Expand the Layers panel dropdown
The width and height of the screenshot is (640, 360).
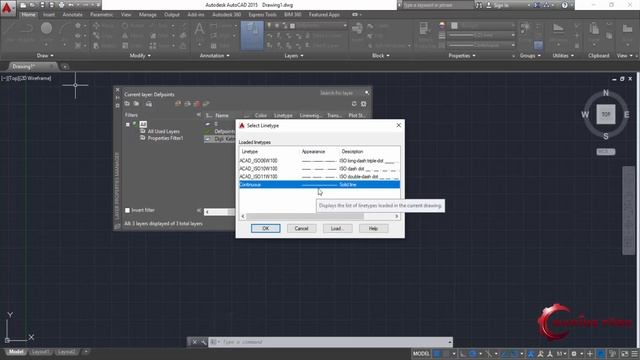click(x=294, y=56)
